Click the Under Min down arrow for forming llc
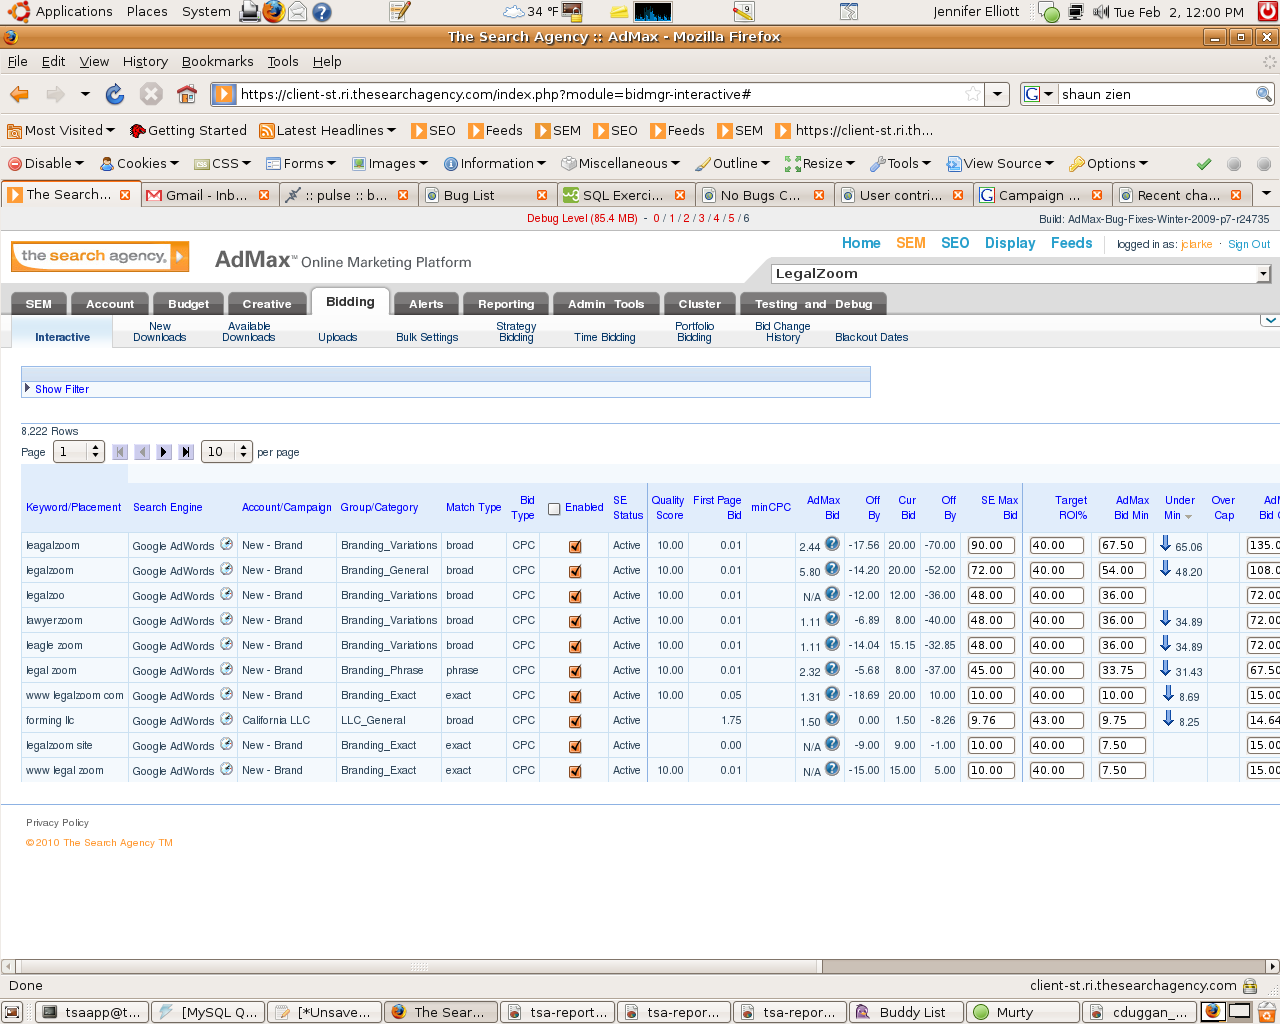The width and height of the screenshot is (1280, 1024). (x=1168, y=719)
